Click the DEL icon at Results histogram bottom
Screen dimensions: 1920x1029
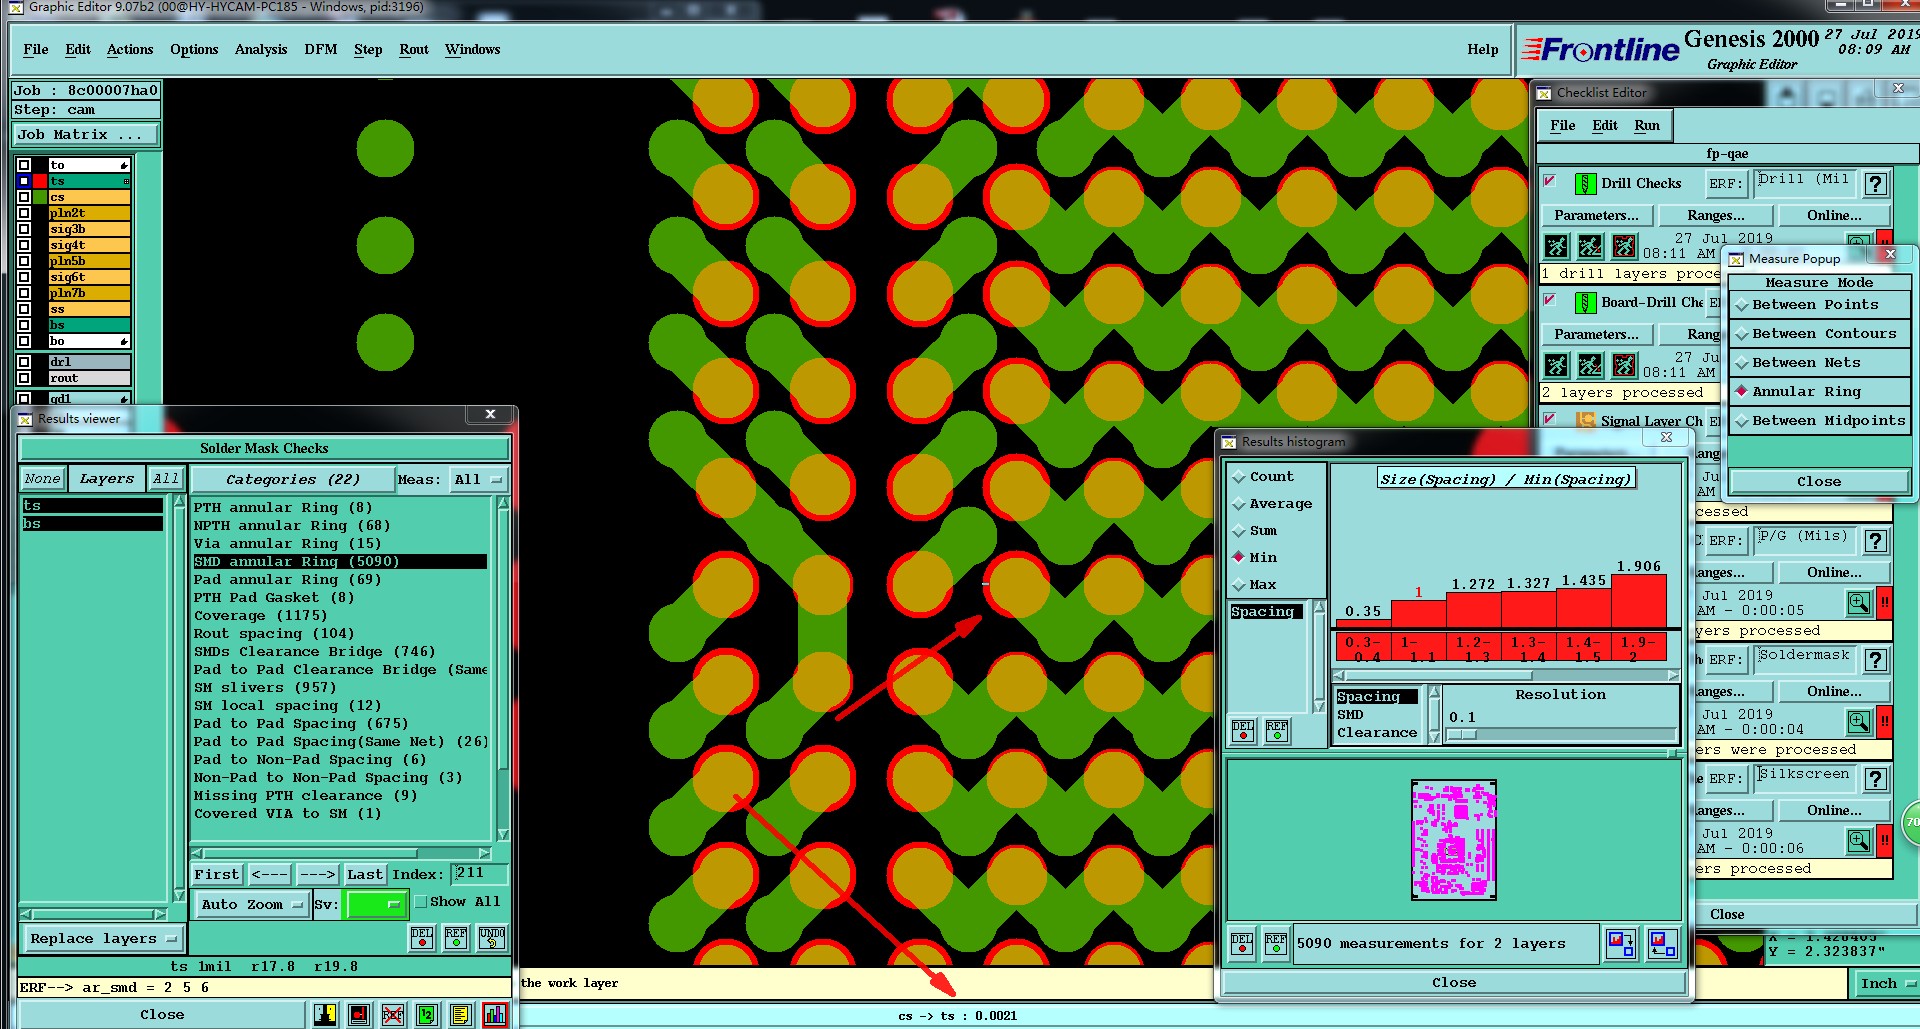(1242, 944)
